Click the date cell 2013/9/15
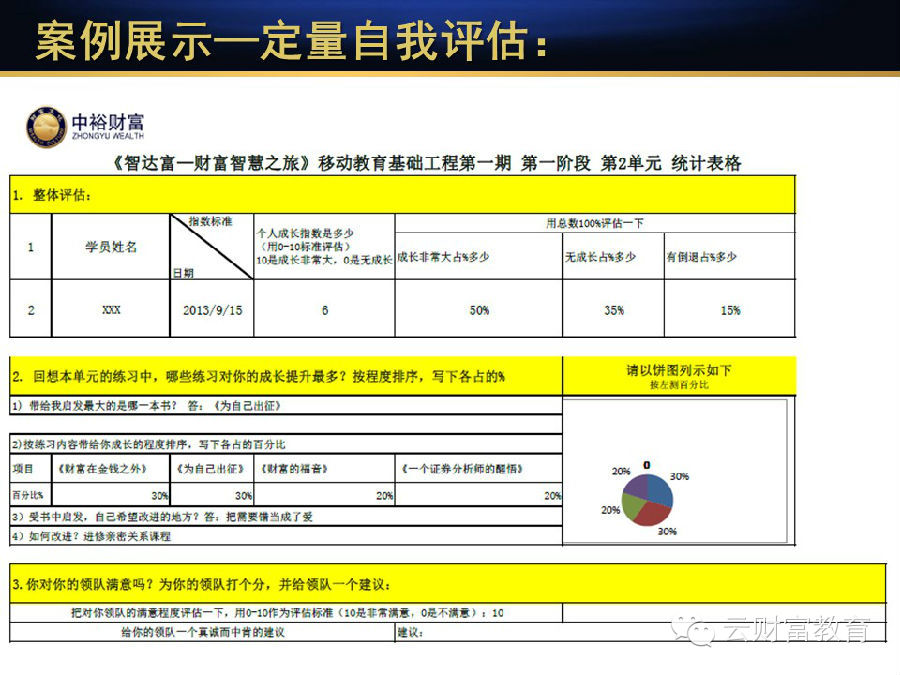 coord(212,310)
